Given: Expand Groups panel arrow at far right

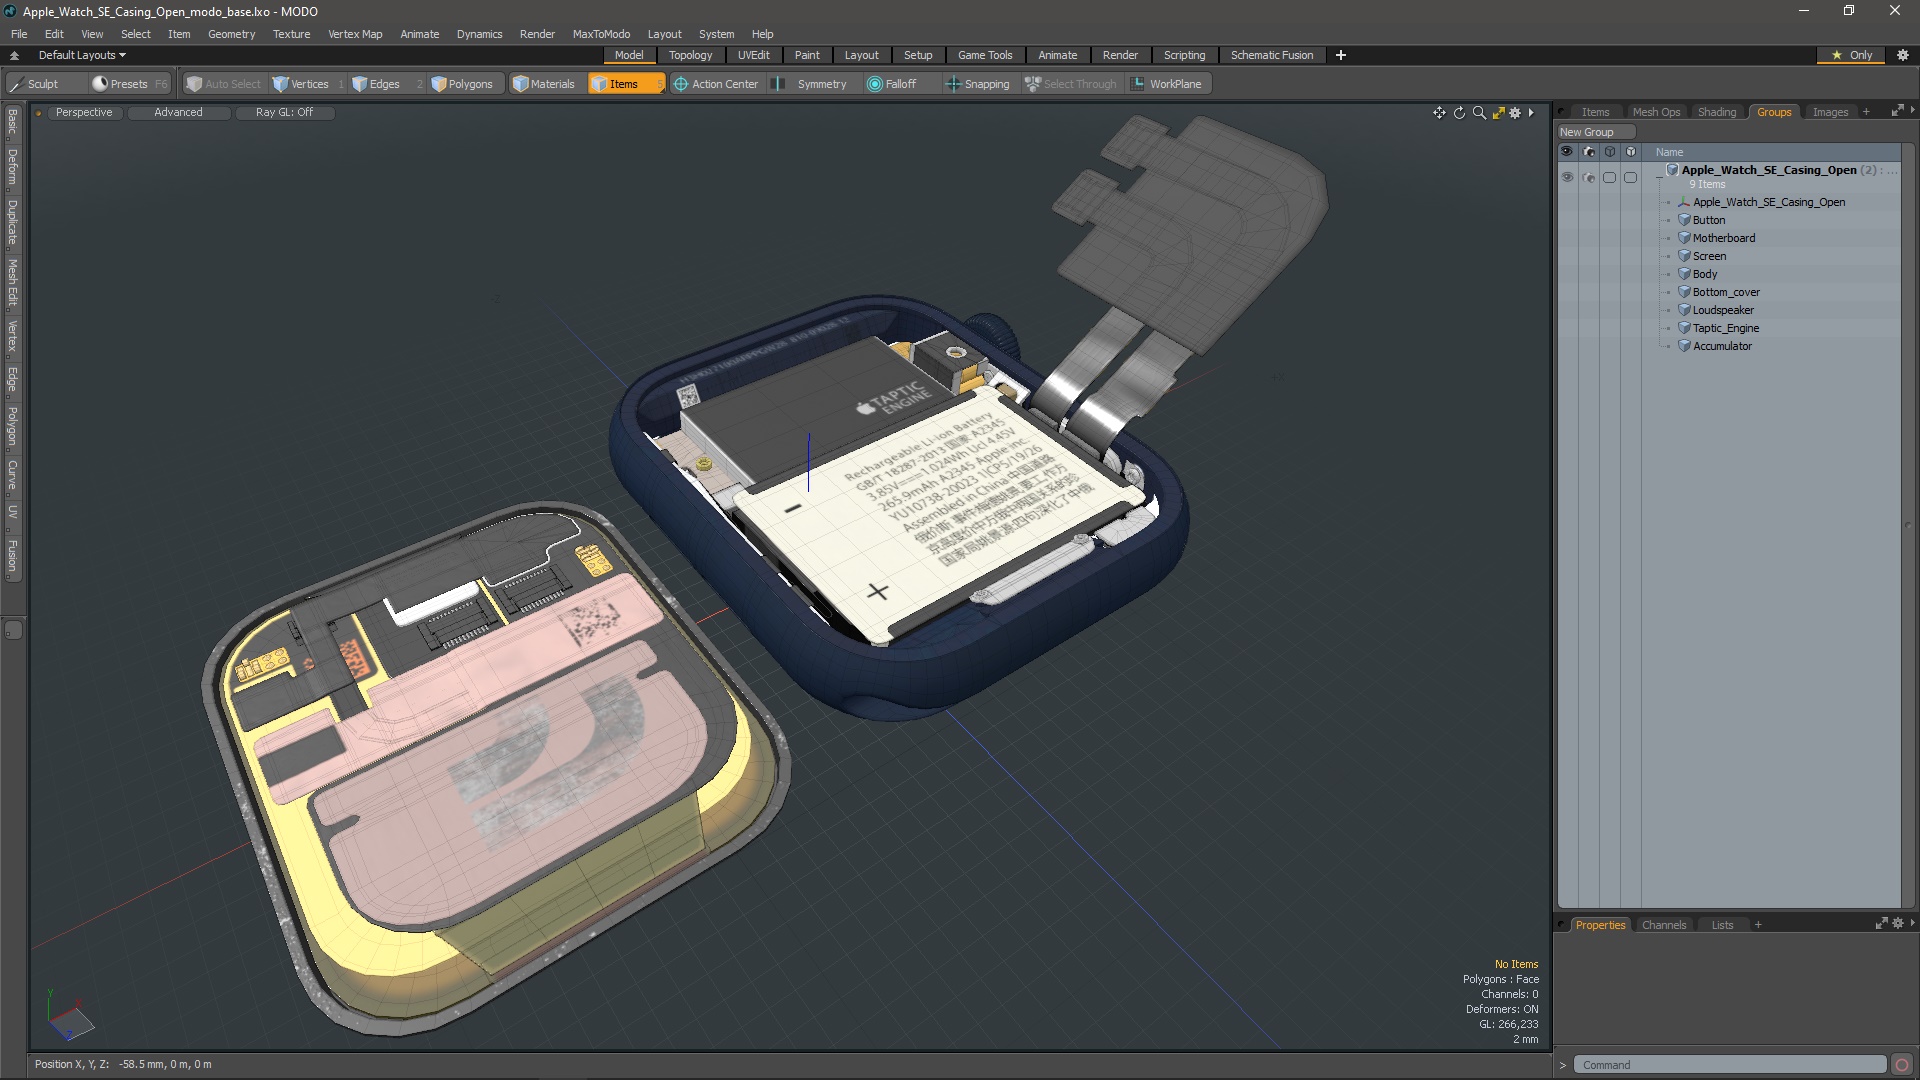Looking at the screenshot, I should click(1912, 110).
